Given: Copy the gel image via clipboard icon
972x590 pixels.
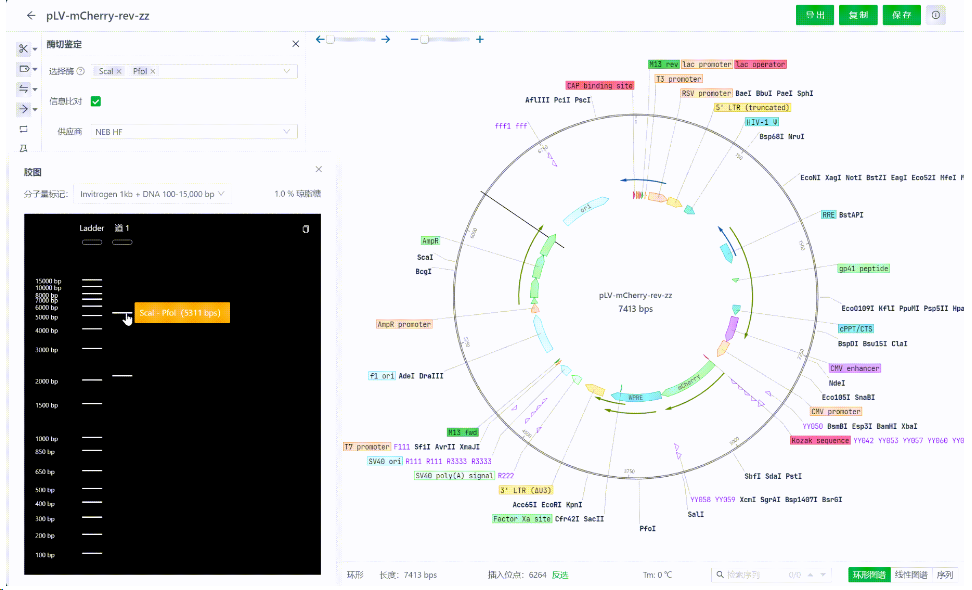Looking at the screenshot, I should pyautogui.click(x=306, y=229).
